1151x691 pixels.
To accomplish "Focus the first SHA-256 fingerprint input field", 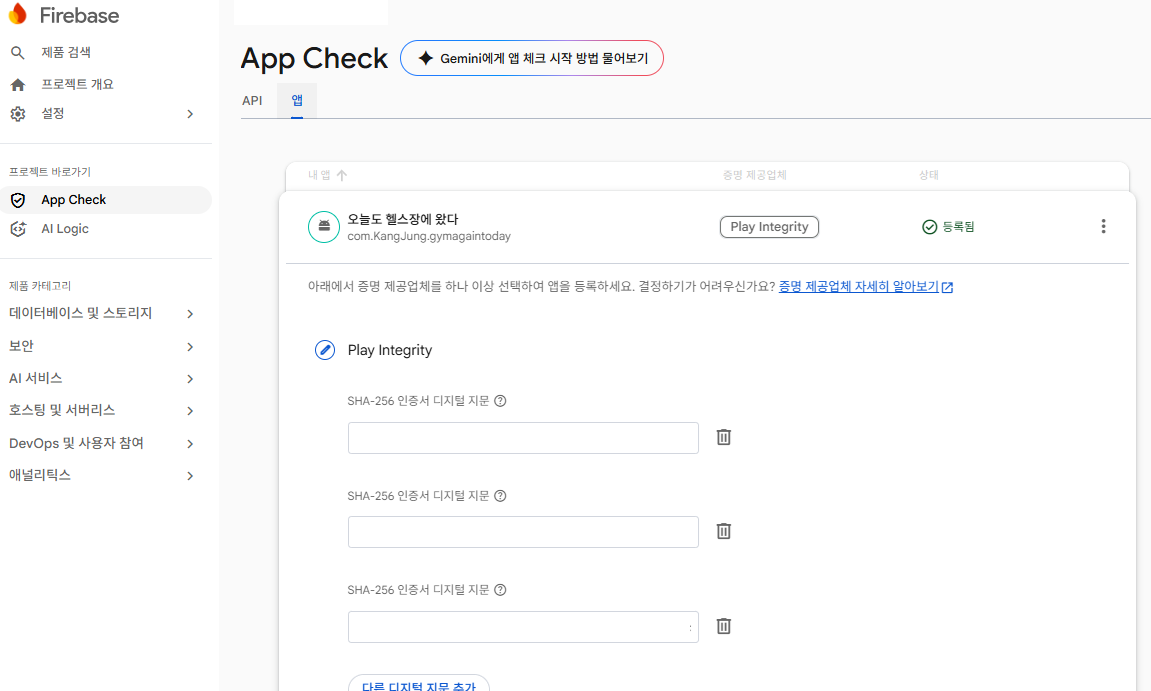I will [523, 438].
